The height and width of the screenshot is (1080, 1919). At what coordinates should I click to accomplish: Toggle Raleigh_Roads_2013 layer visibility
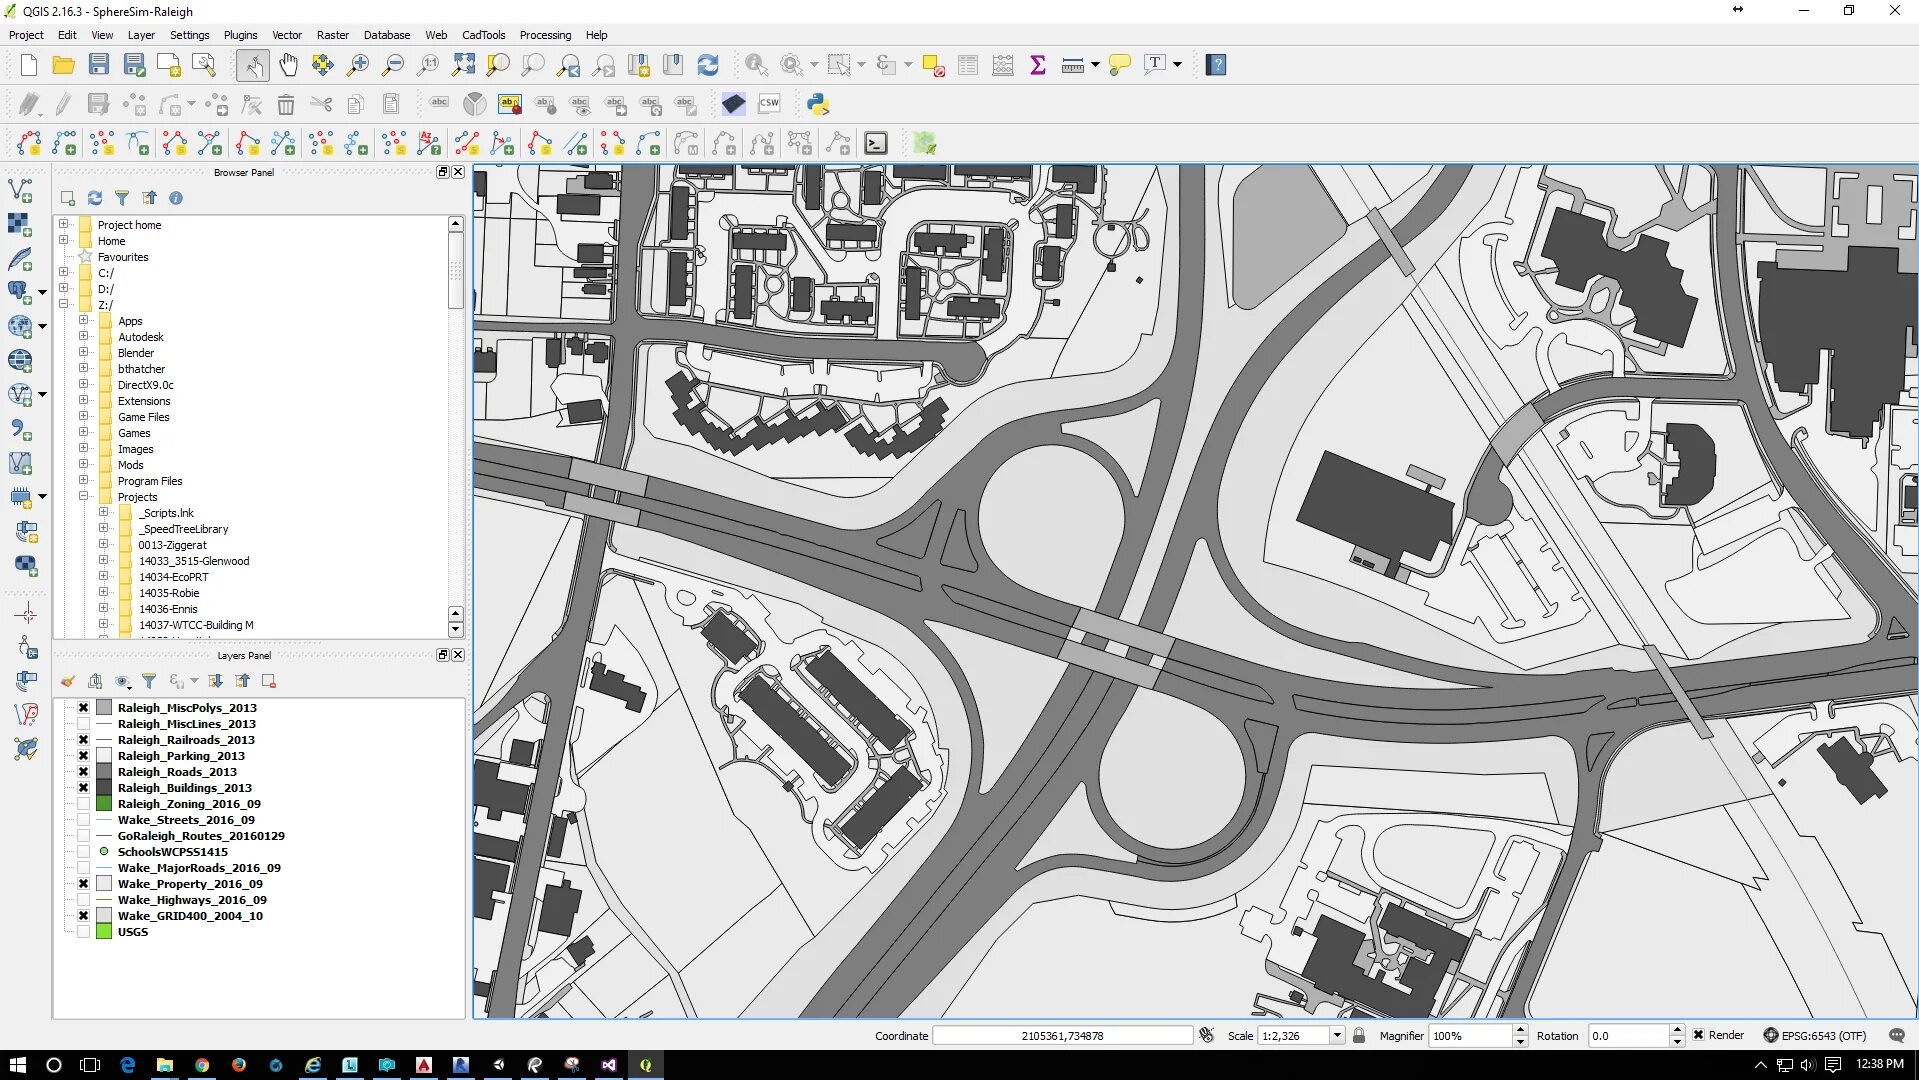point(84,772)
